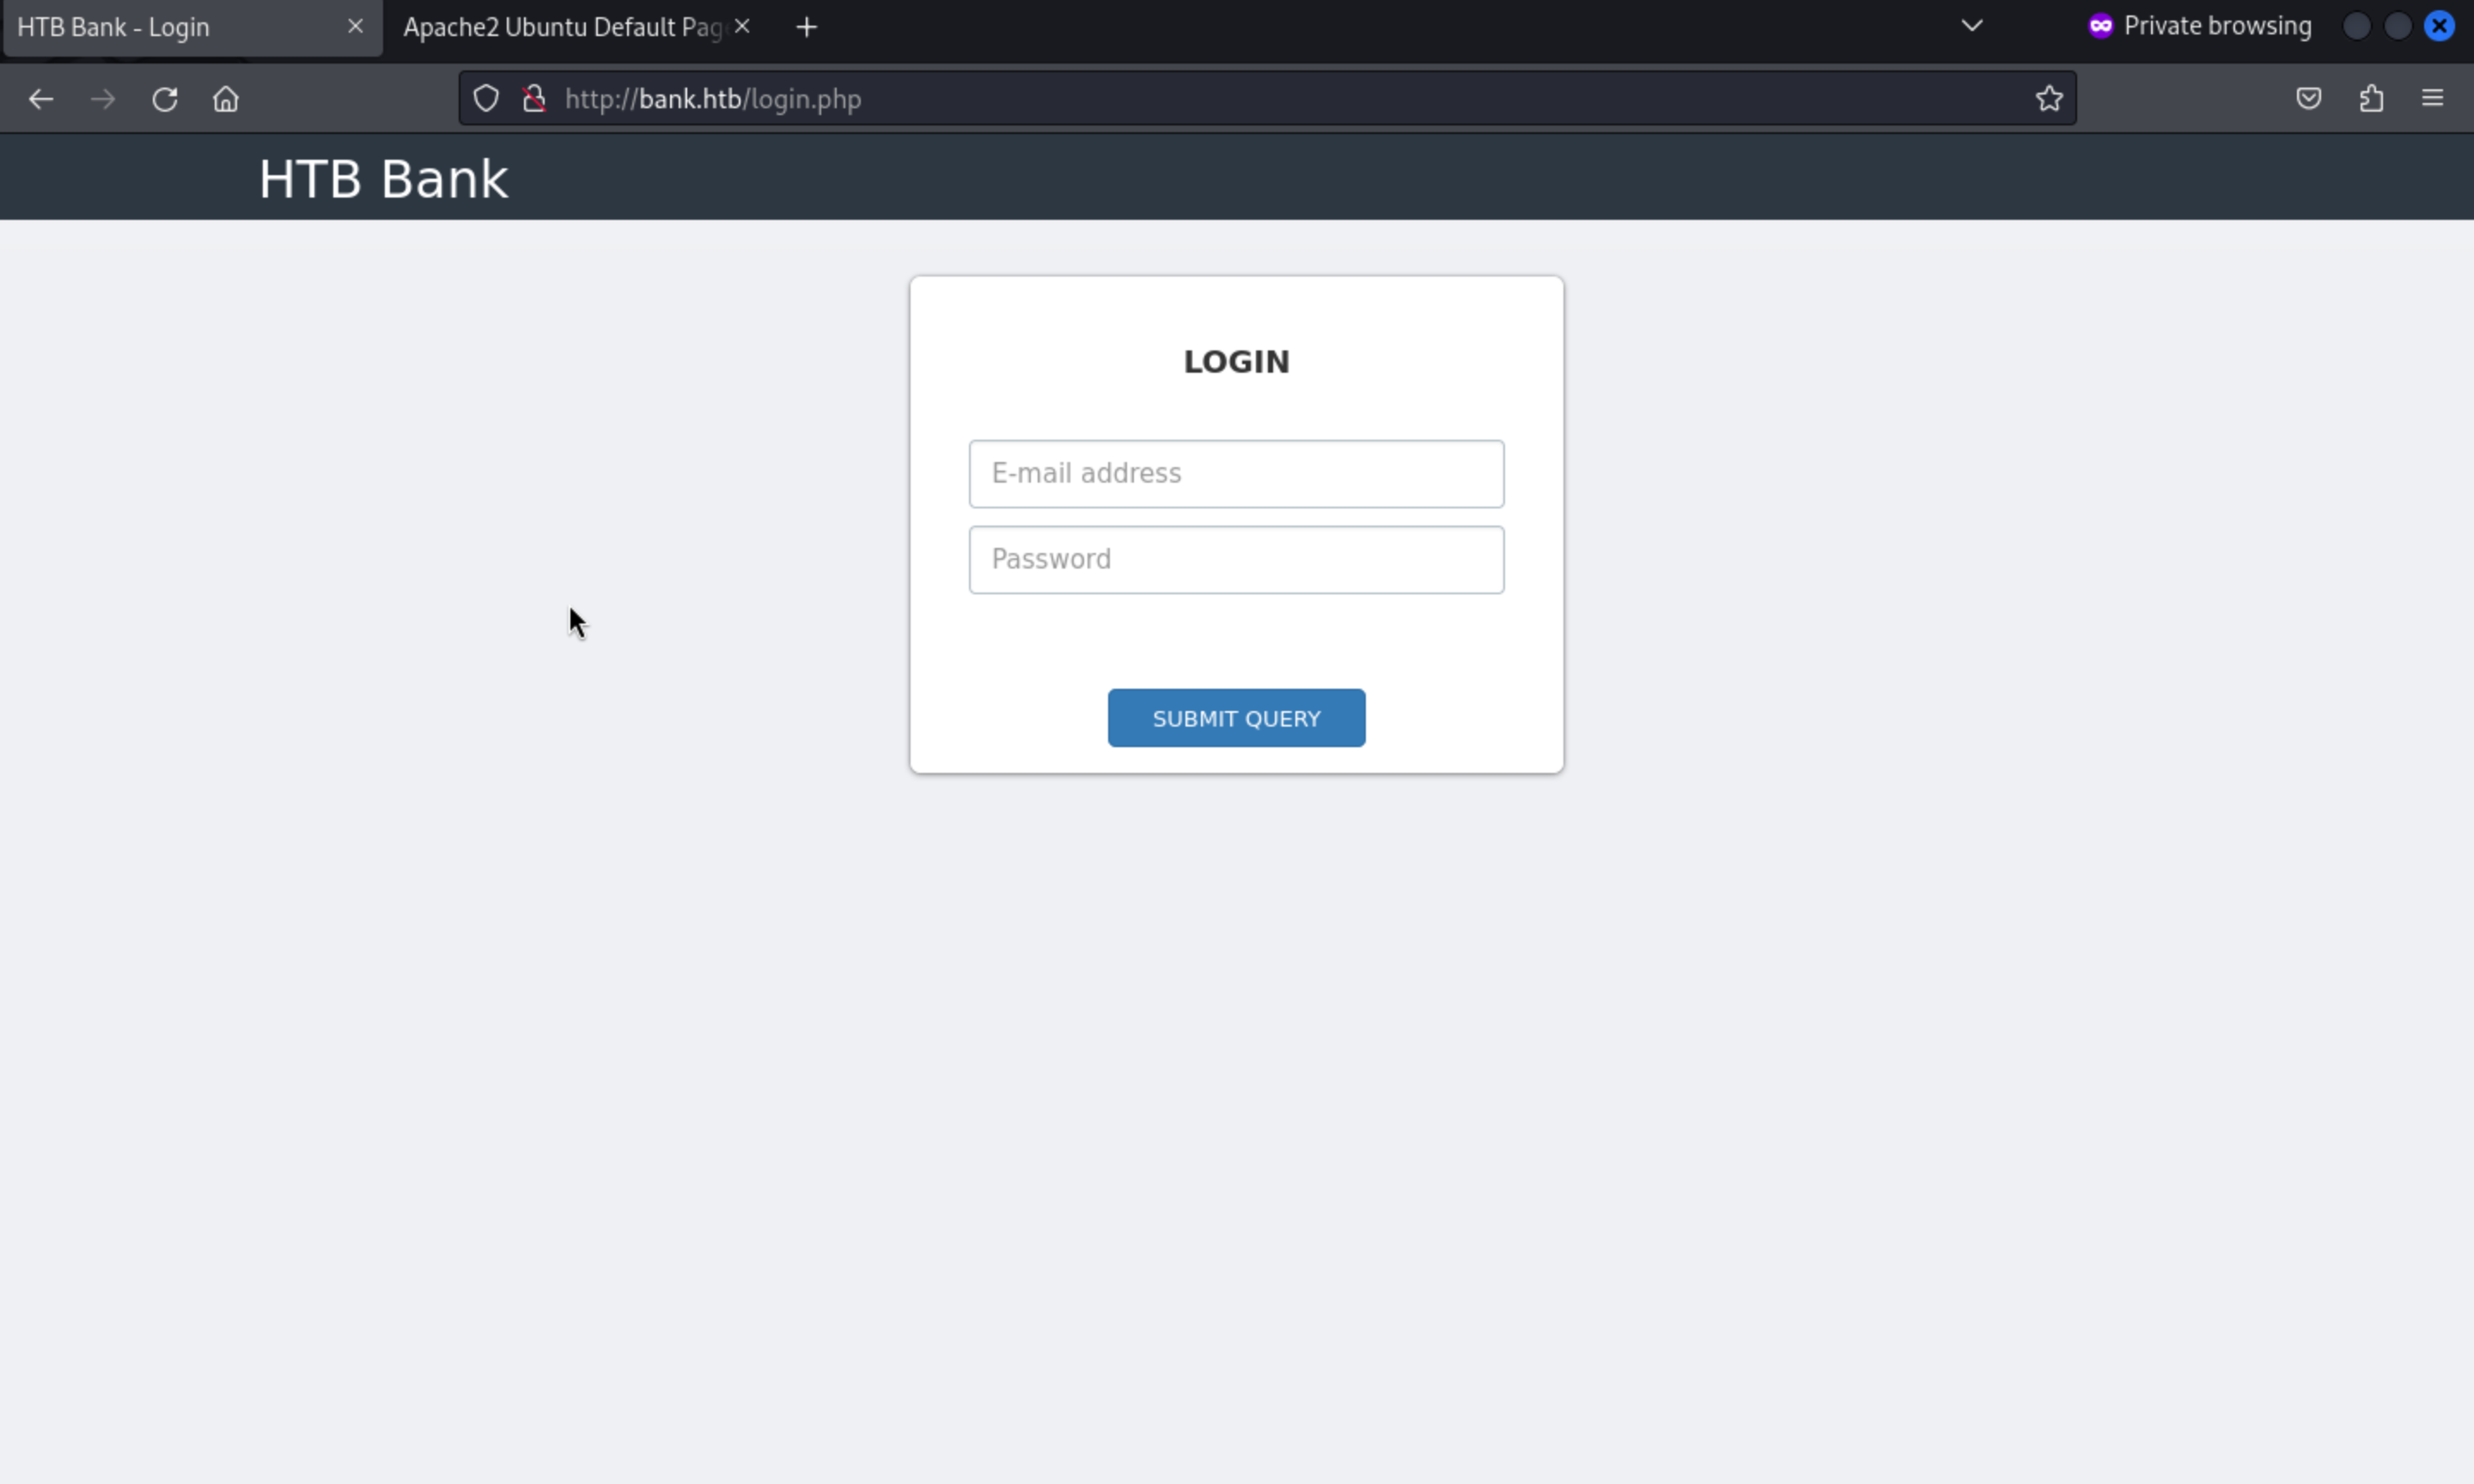Switch to Apache2 Ubuntu Default Page tab
Screen dimensions: 2474x1484
[560, 27]
